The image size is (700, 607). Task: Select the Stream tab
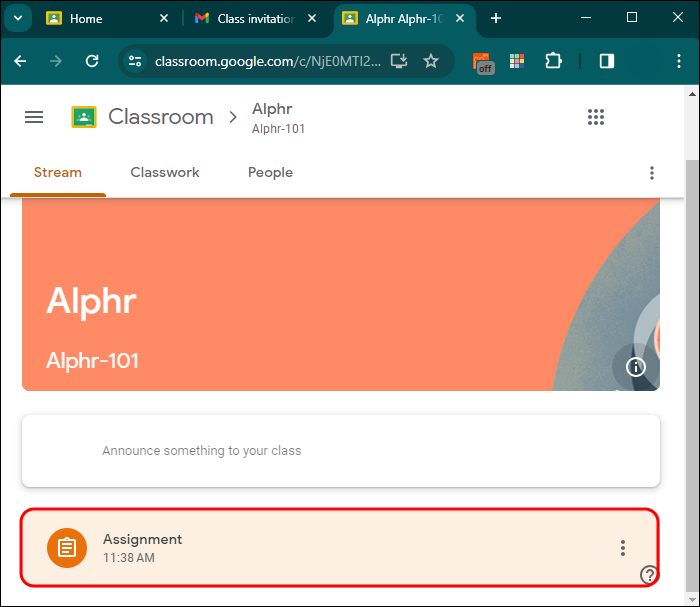(x=58, y=172)
